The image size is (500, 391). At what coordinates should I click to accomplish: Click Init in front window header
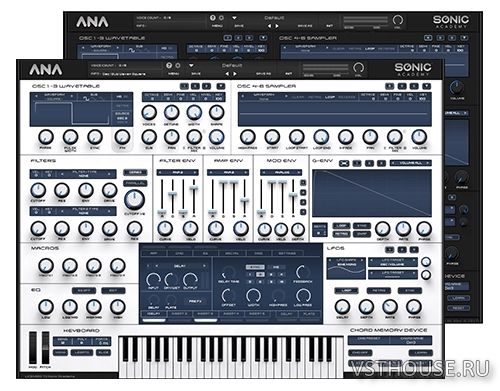289,74
